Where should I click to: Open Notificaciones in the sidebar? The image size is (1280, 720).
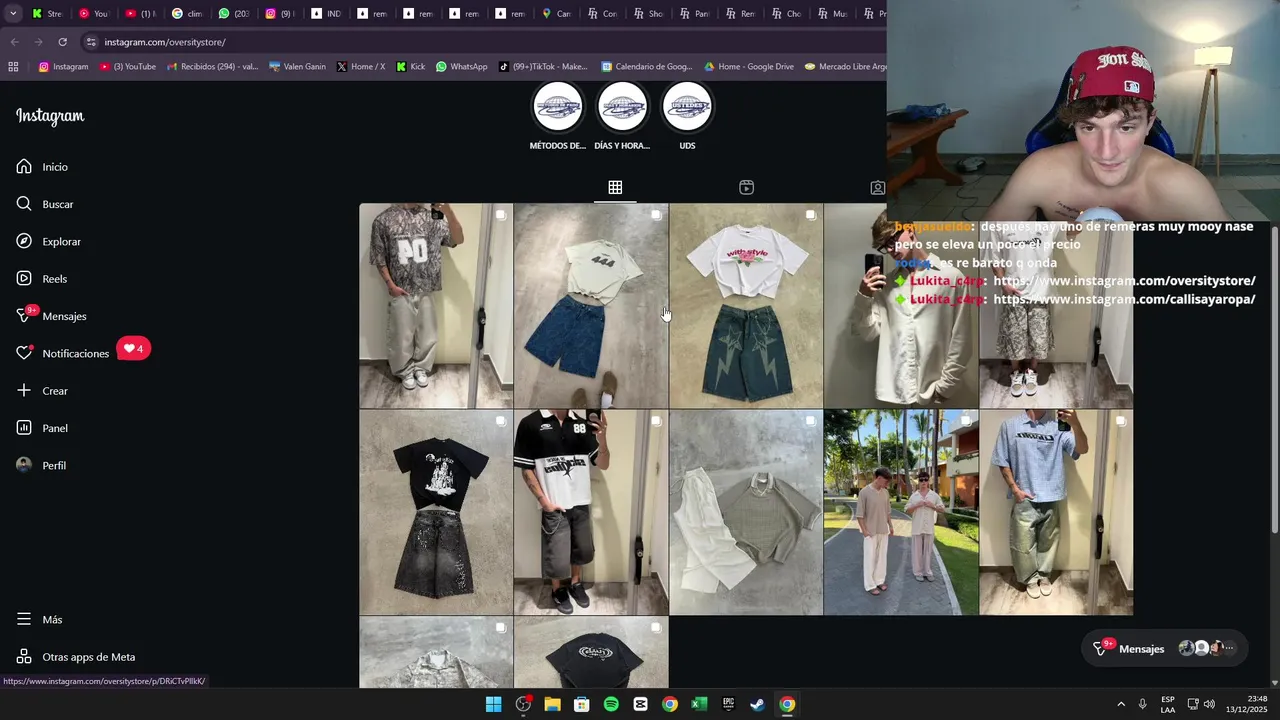tap(62, 353)
